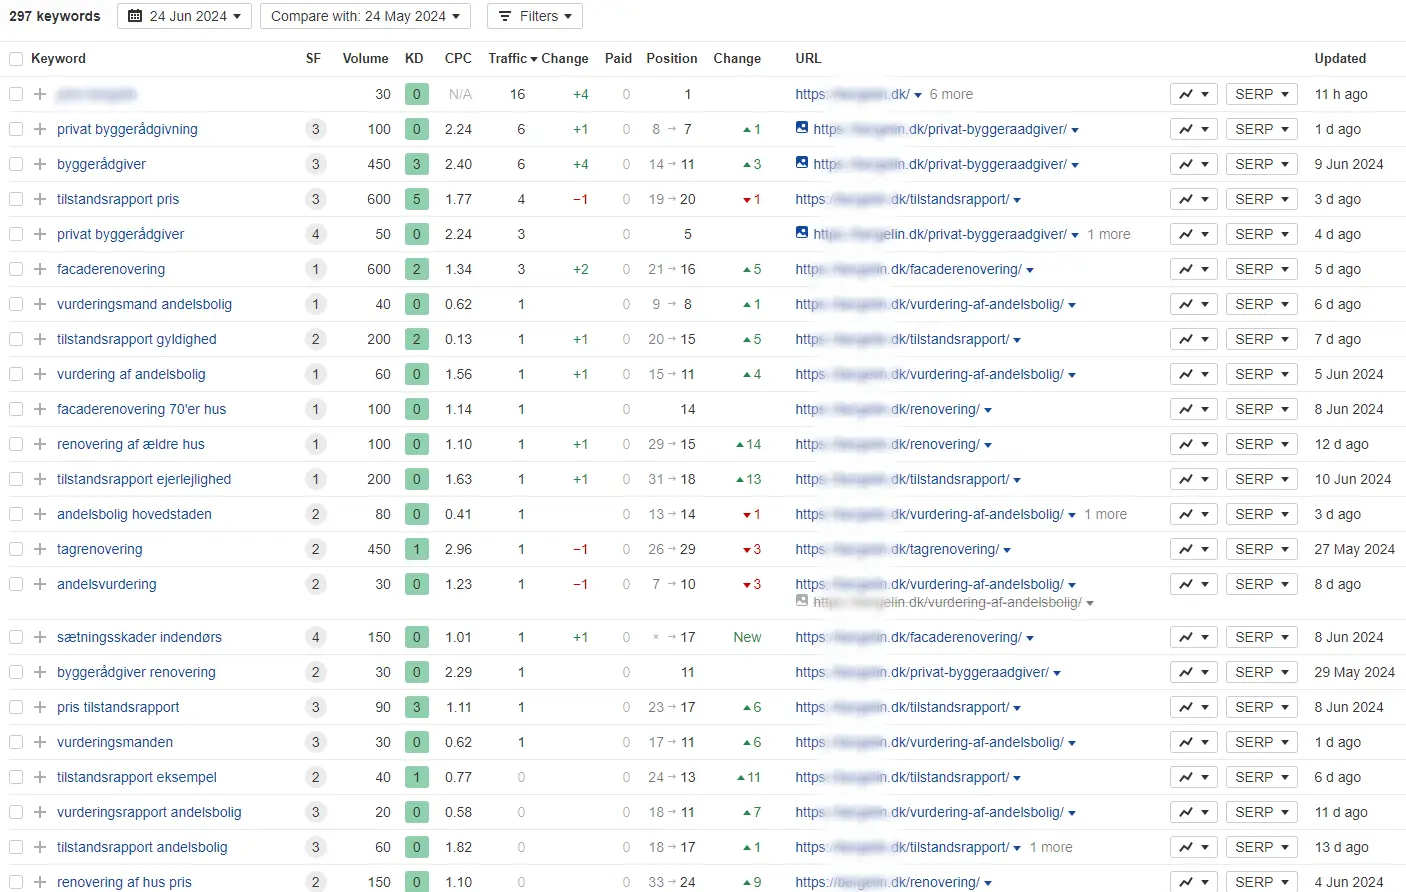Click plus icon beside tagrenovering
This screenshot has width=1406, height=892.
coord(40,549)
